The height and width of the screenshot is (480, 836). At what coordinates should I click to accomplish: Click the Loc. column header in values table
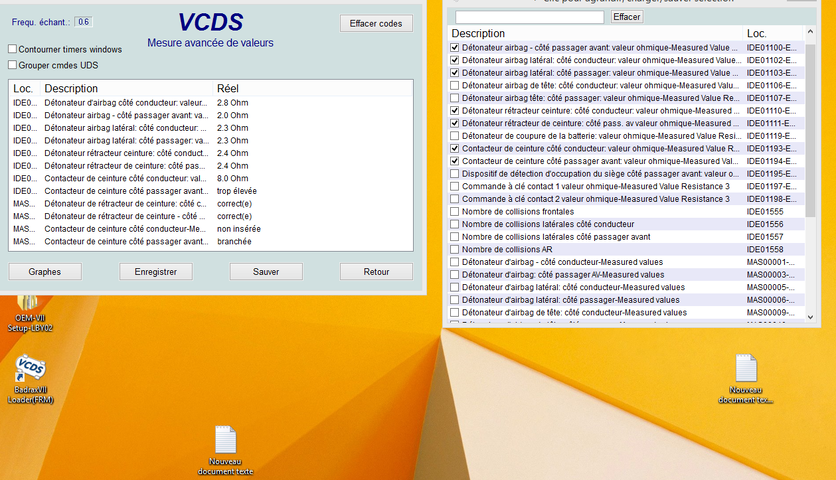pos(25,89)
